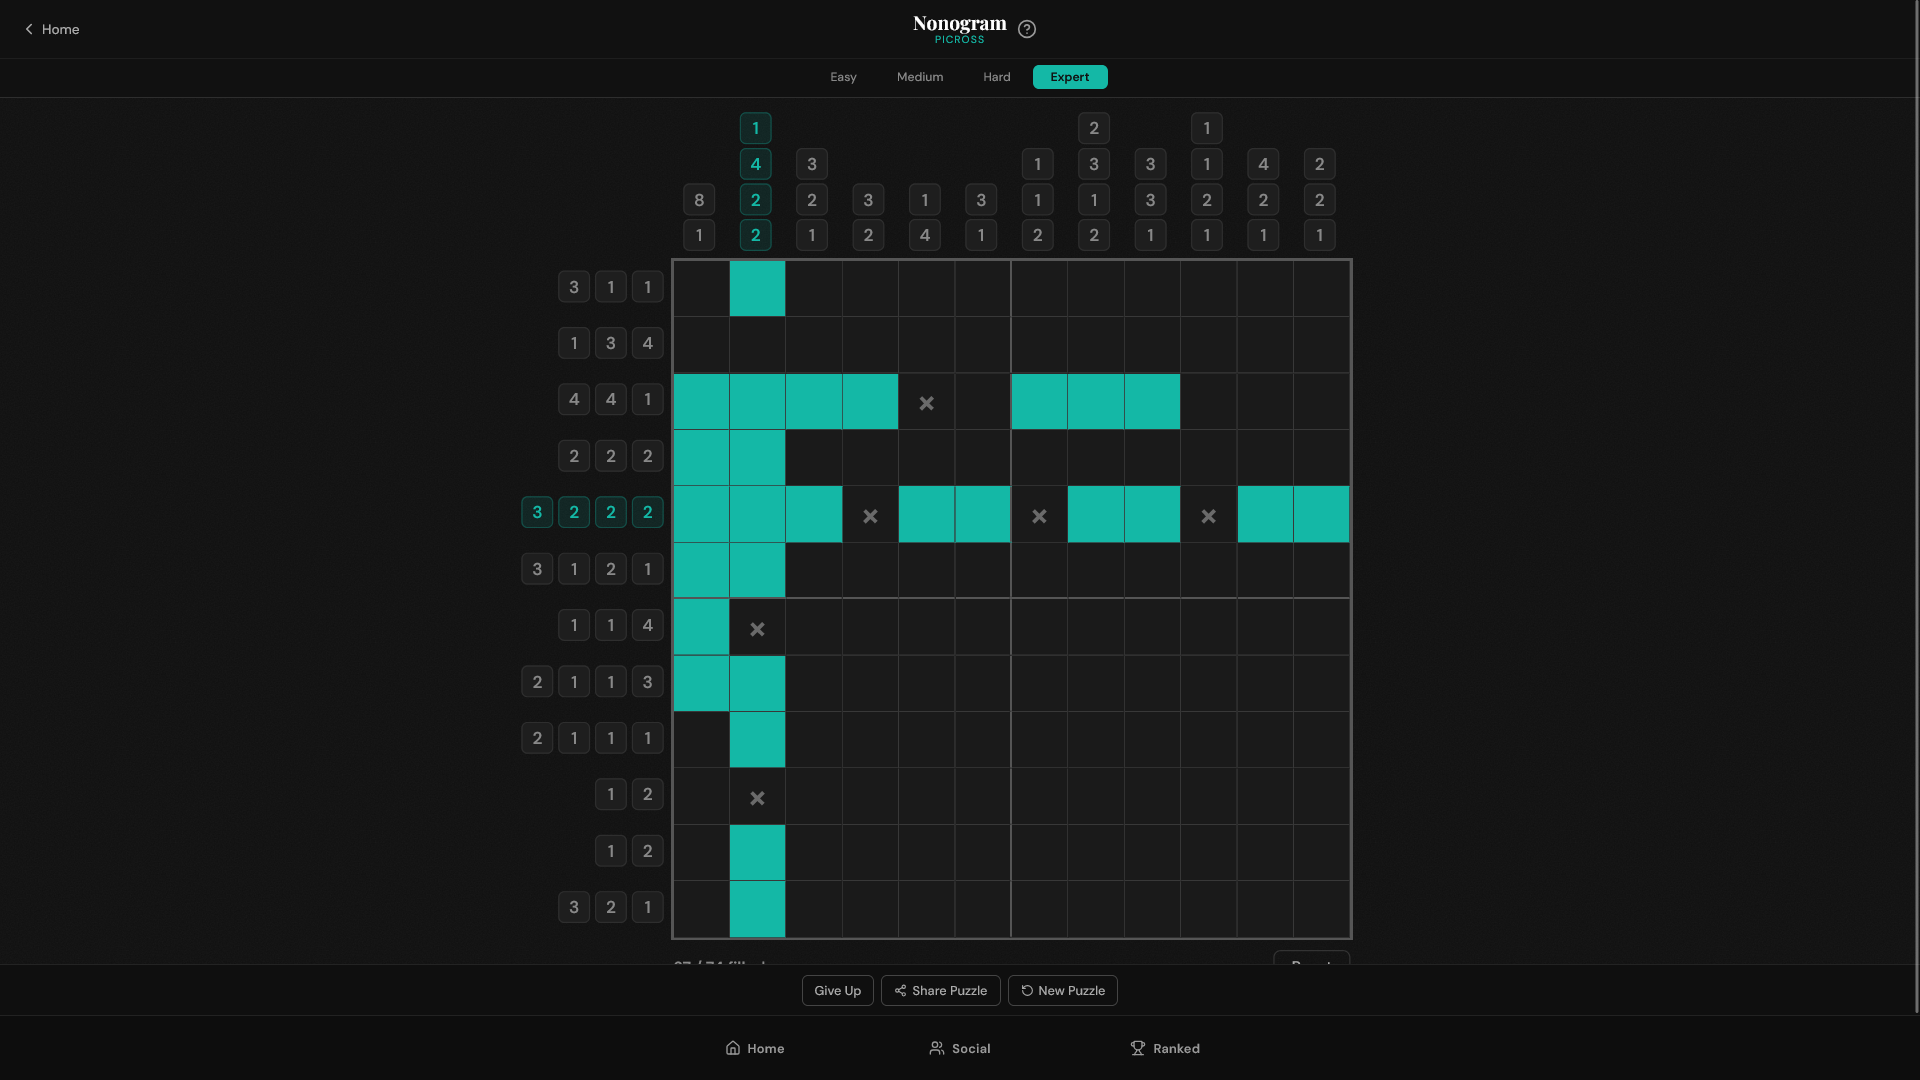
Task: Choose the Hard difficulty tab
Action: click(996, 77)
